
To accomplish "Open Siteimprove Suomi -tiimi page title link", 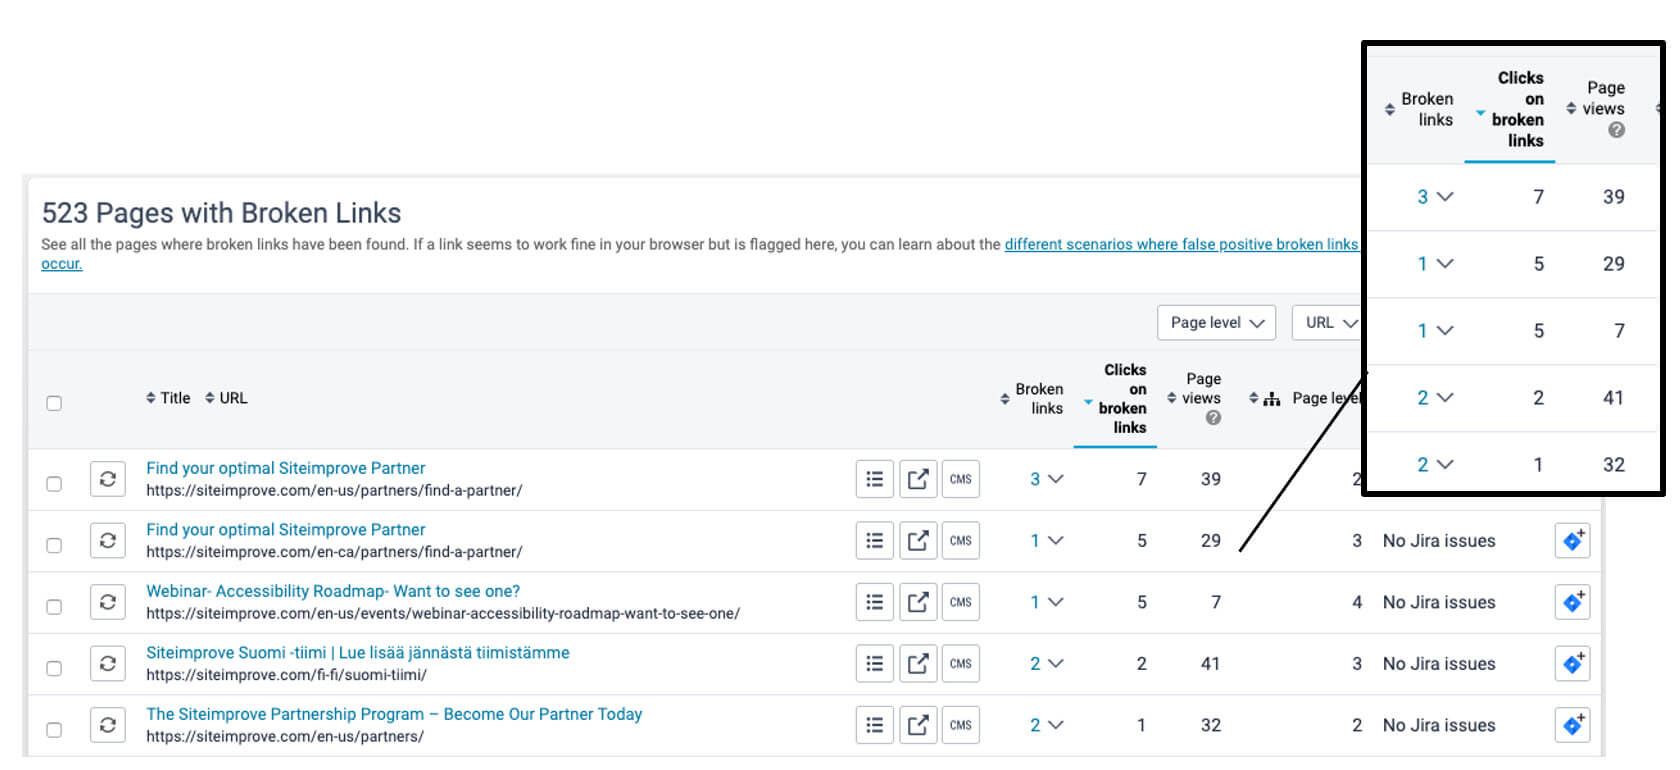I will pyautogui.click(x=357, y=653).
